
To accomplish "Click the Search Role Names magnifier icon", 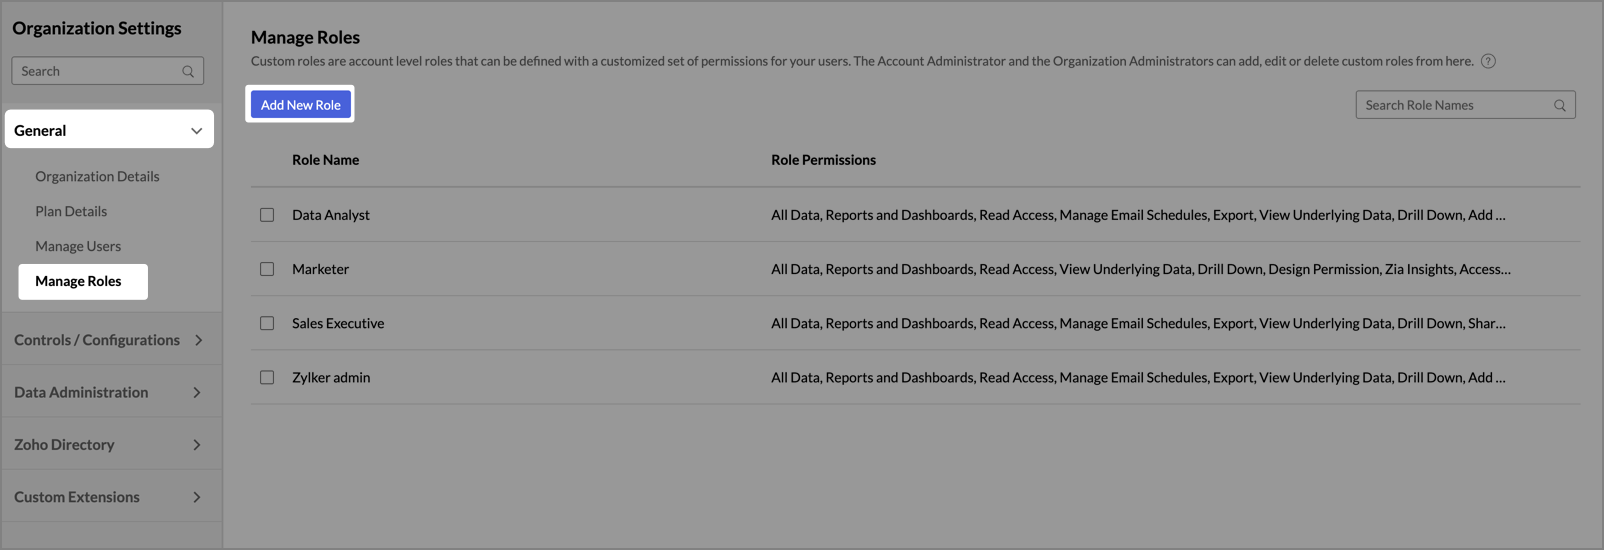I will 1559,105.
